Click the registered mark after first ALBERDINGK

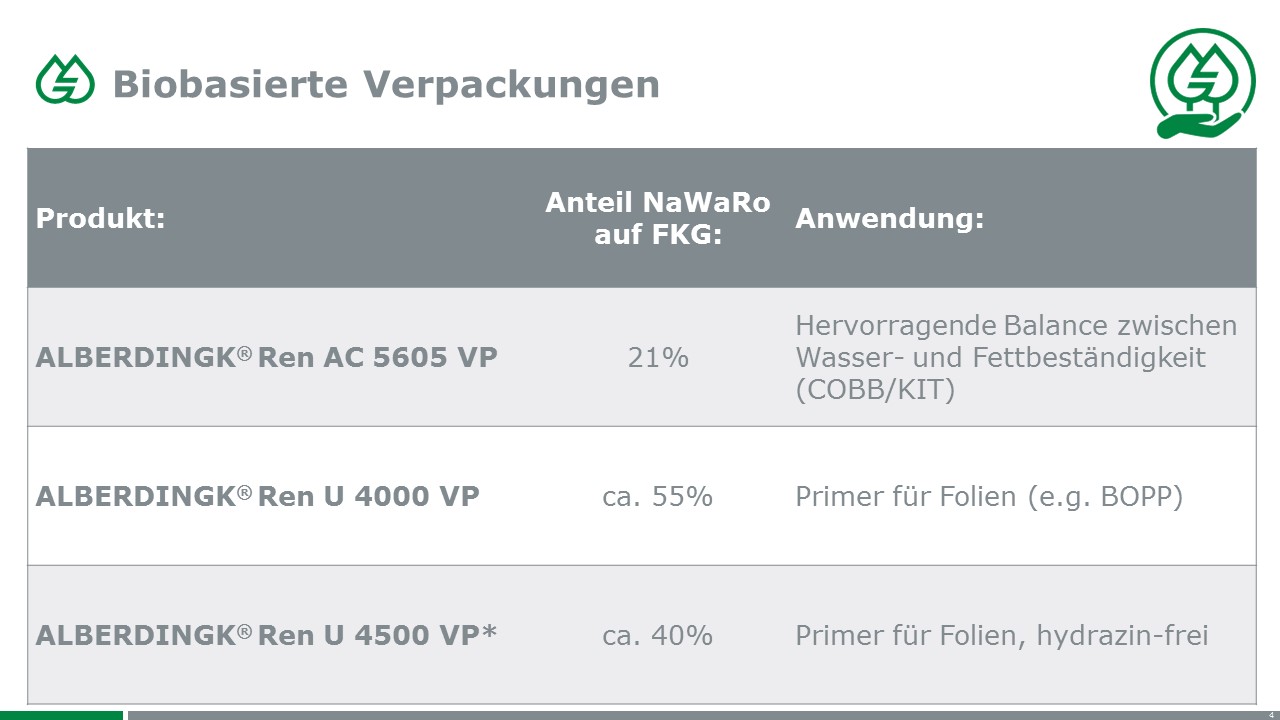[244, 352]
